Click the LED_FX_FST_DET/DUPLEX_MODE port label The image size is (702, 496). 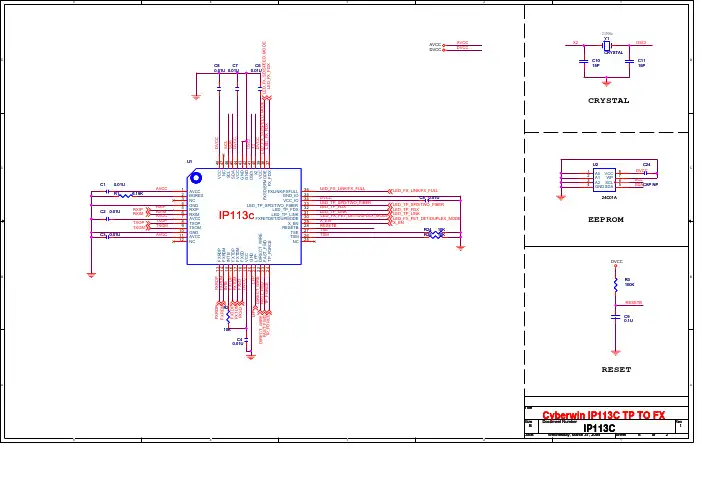427,218
